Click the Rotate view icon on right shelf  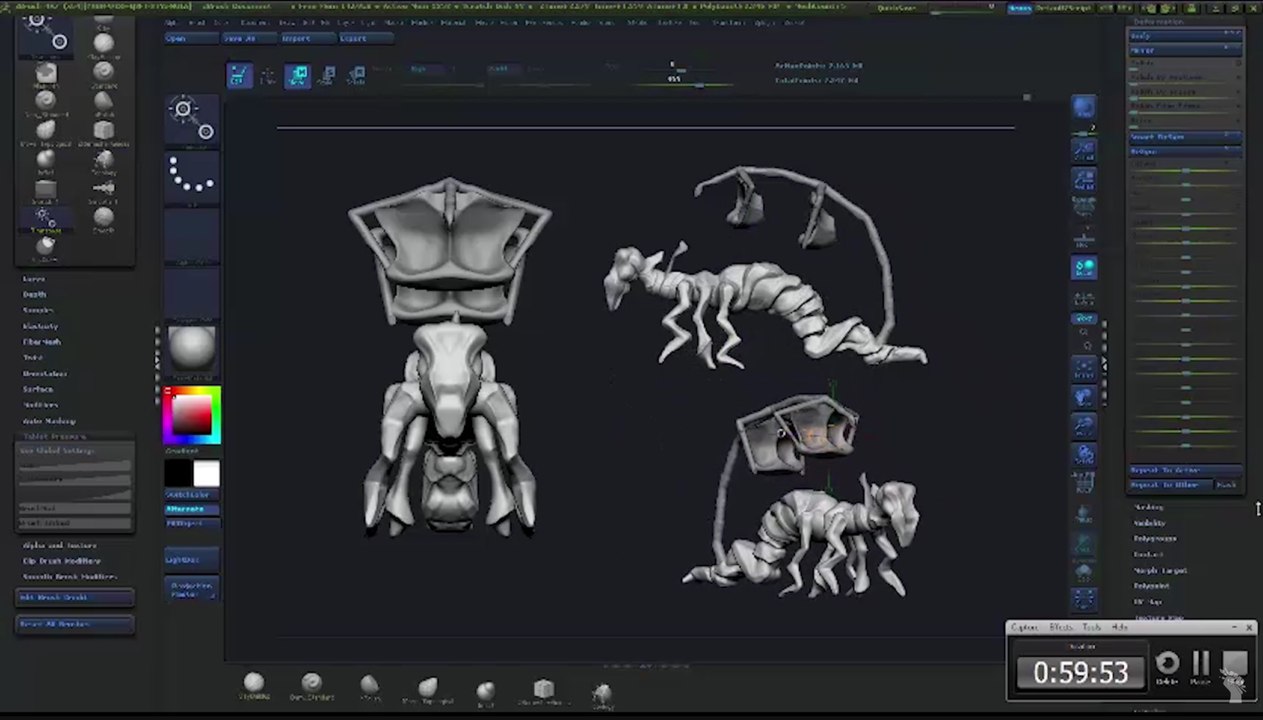[x=1084, y=455]
